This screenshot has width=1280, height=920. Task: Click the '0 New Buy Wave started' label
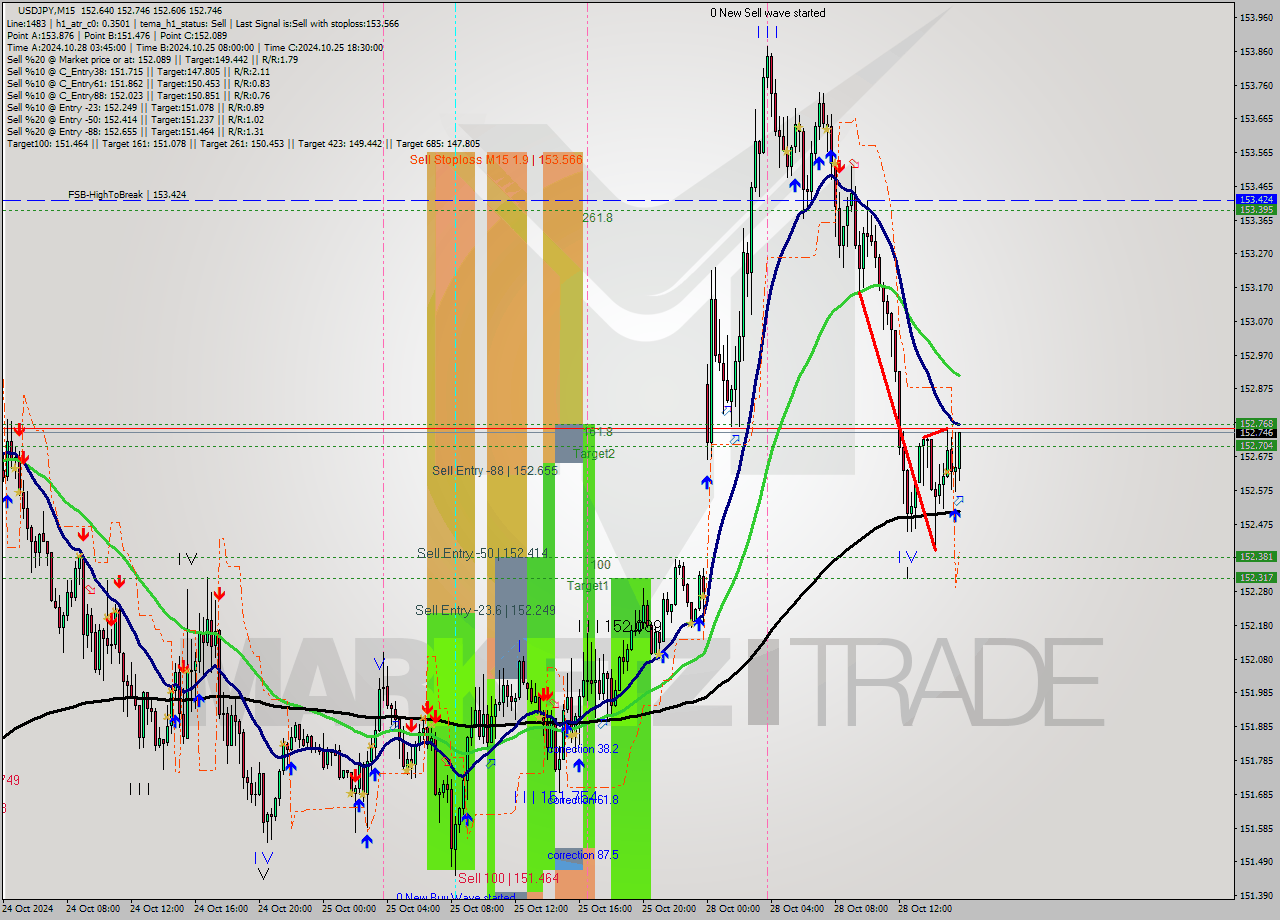(455, 897)
